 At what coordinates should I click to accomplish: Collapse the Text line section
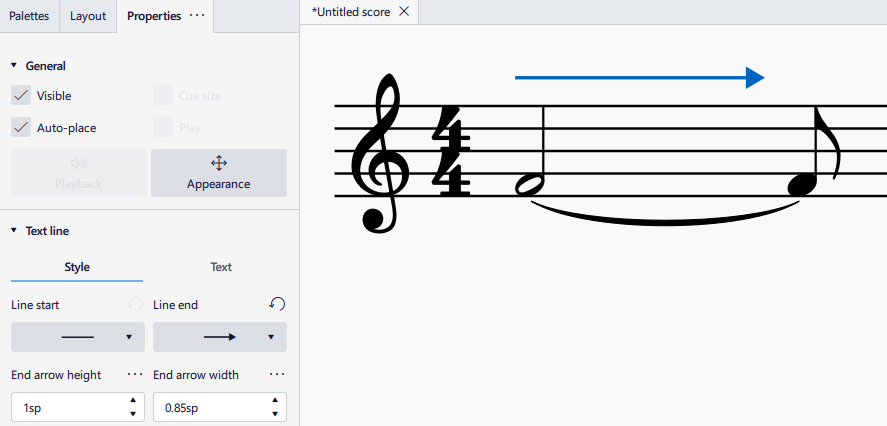pos(14,231)
